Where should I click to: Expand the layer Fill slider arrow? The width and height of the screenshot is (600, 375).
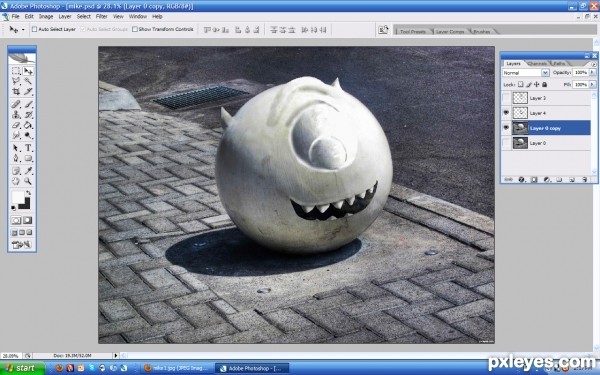(x=593, y=85)
